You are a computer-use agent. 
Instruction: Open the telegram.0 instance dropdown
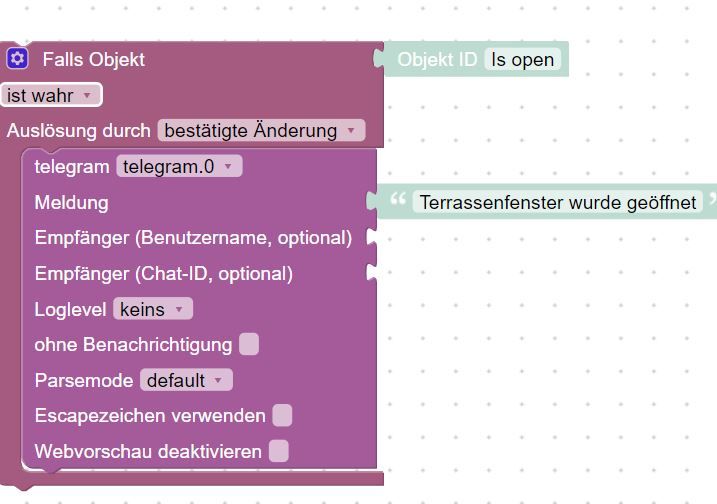click(x=179, y=166)
